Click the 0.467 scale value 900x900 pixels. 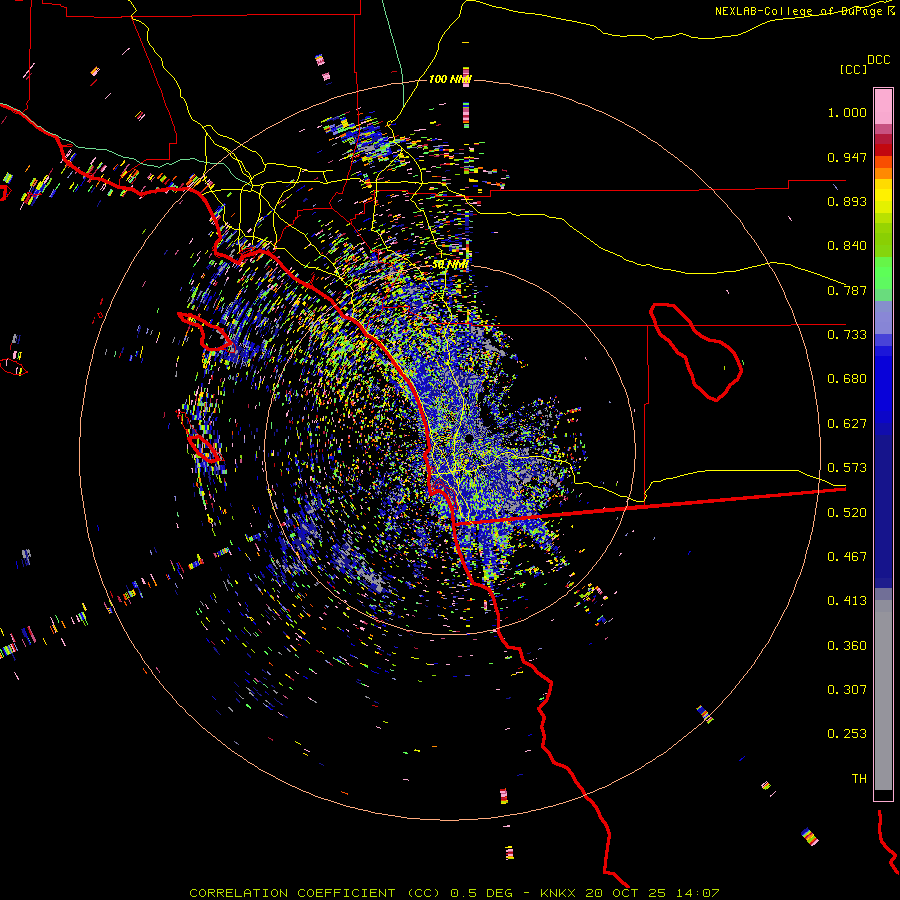pyautogui.click(x=847, y=557)
